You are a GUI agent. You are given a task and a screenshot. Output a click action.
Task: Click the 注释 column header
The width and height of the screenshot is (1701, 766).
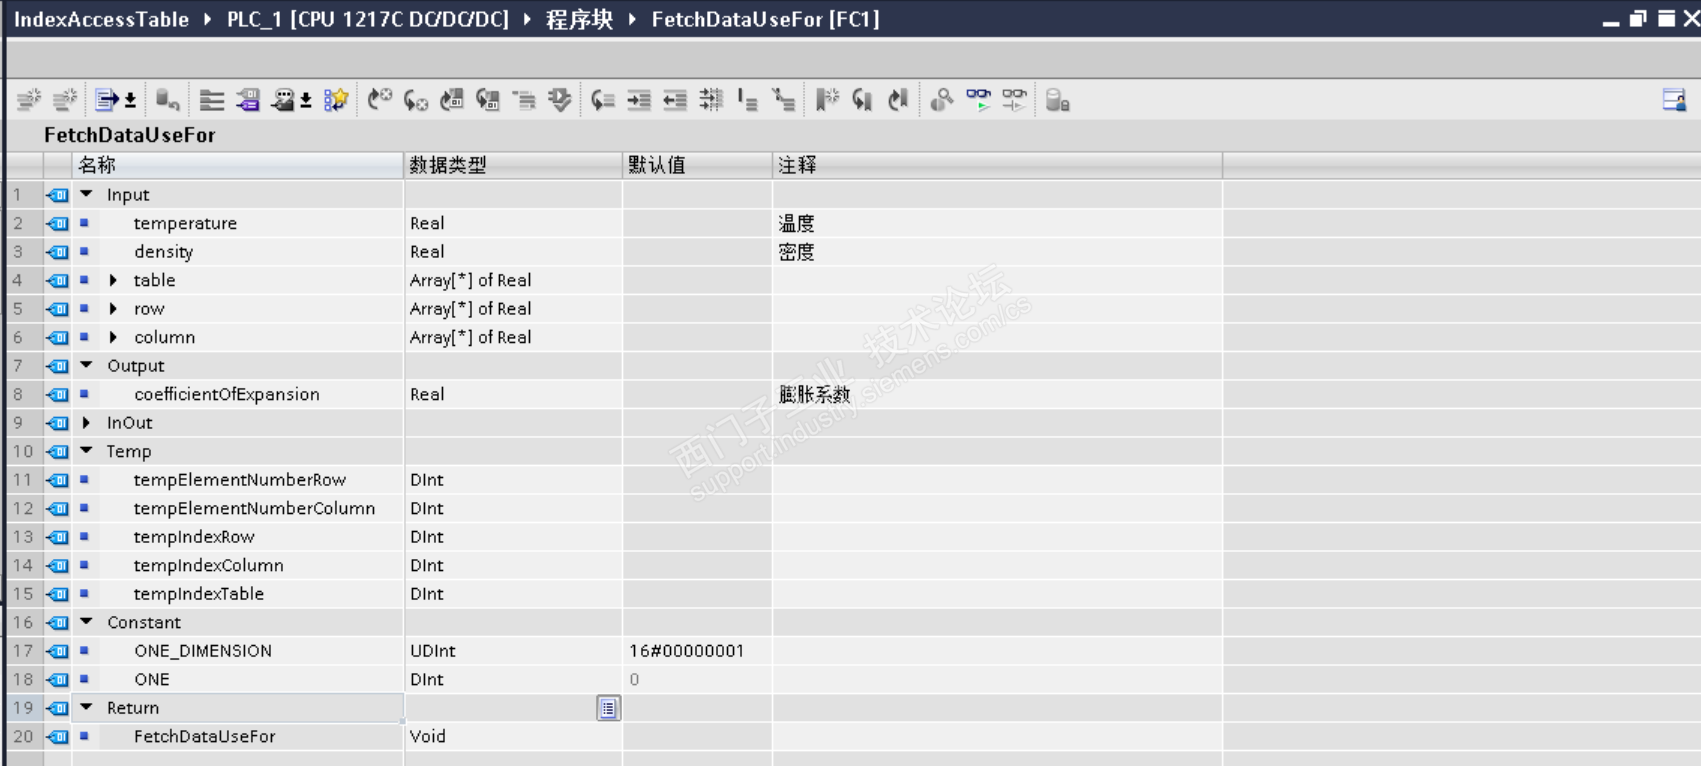click(997, 165)
